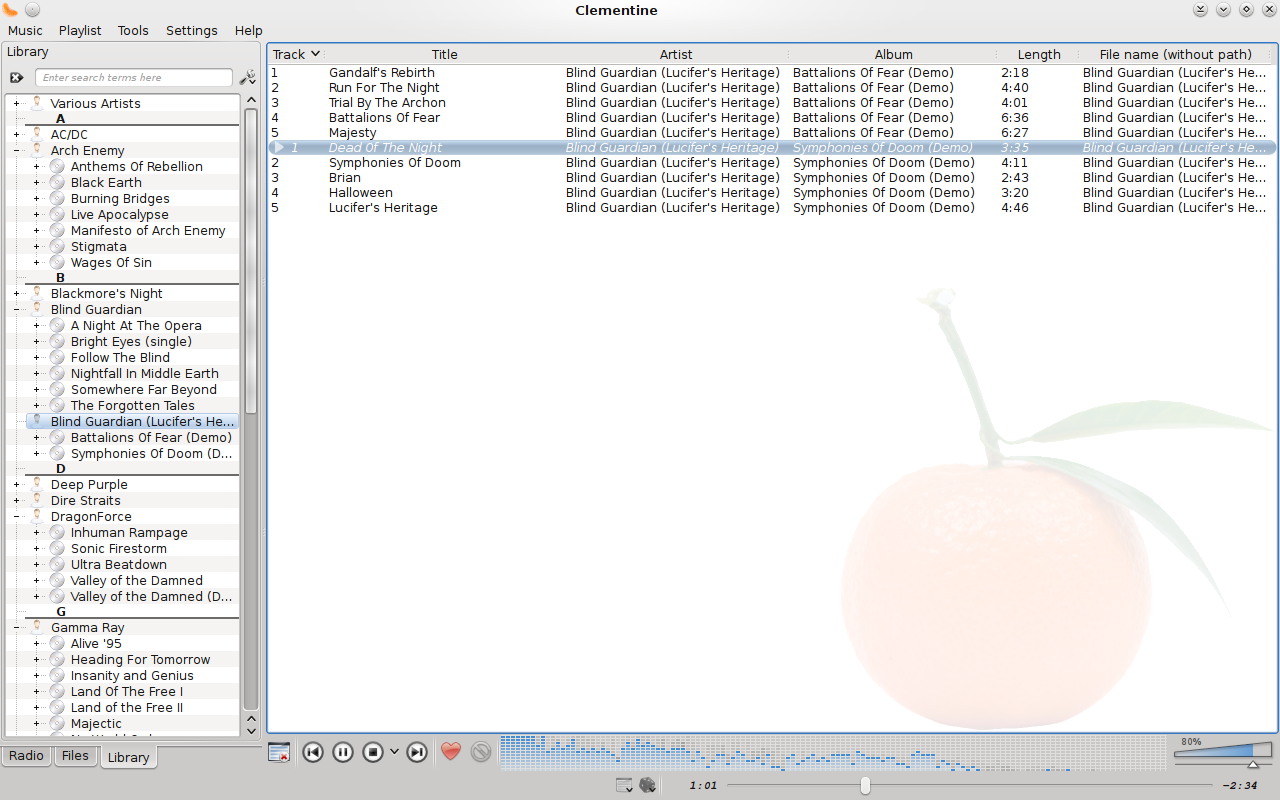
Task: Select the Library tab
Action: [x=128, y=757]
